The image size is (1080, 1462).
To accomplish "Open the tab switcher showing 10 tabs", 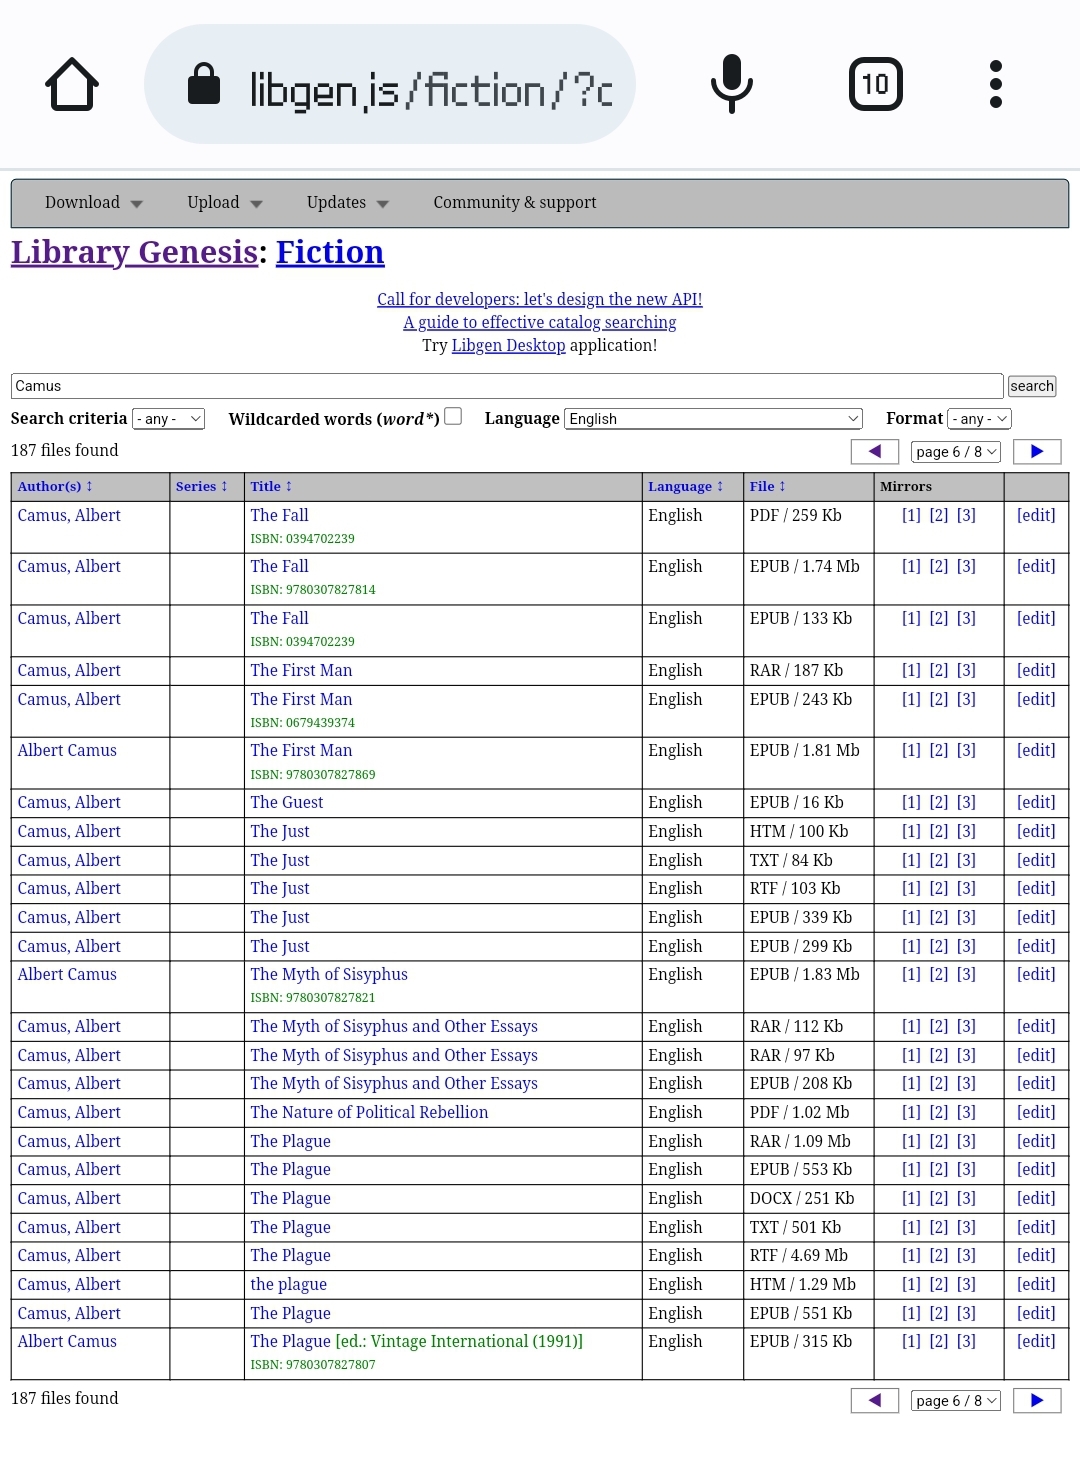I will coord(875,84).
